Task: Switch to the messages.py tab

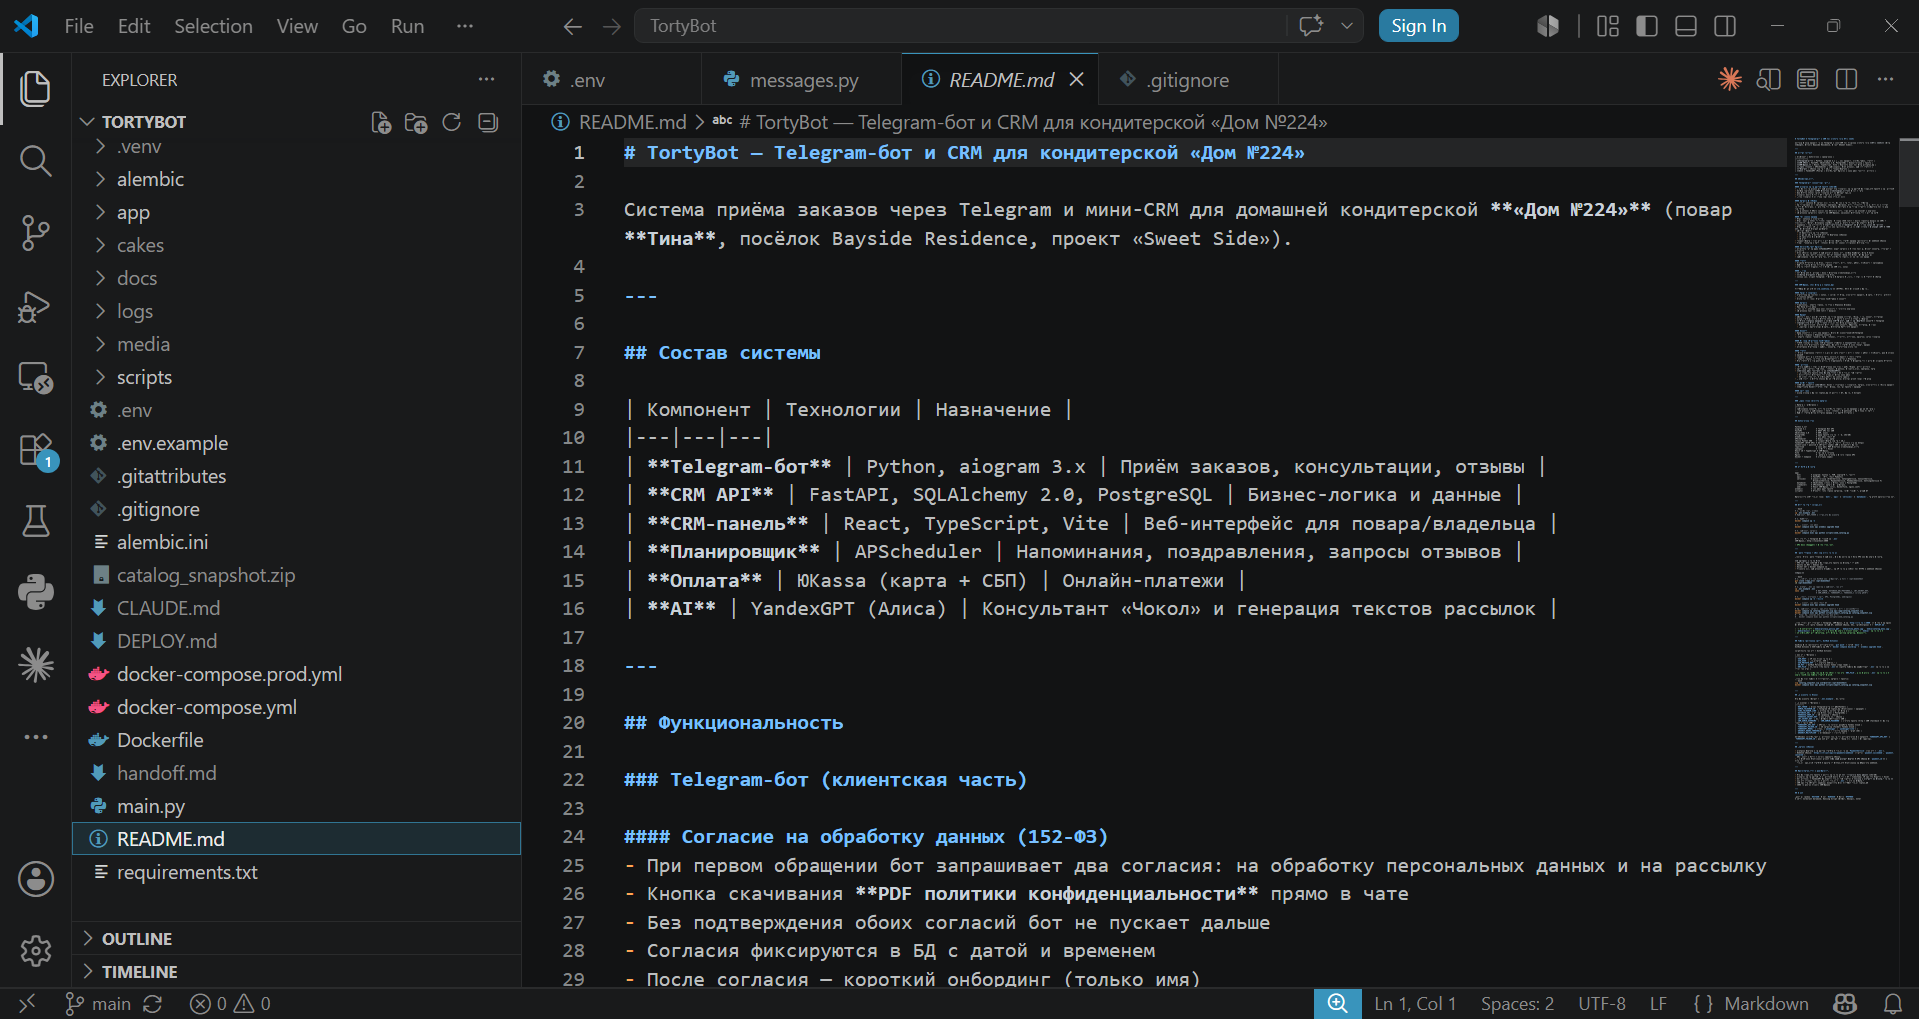Action: click(800, 79)
